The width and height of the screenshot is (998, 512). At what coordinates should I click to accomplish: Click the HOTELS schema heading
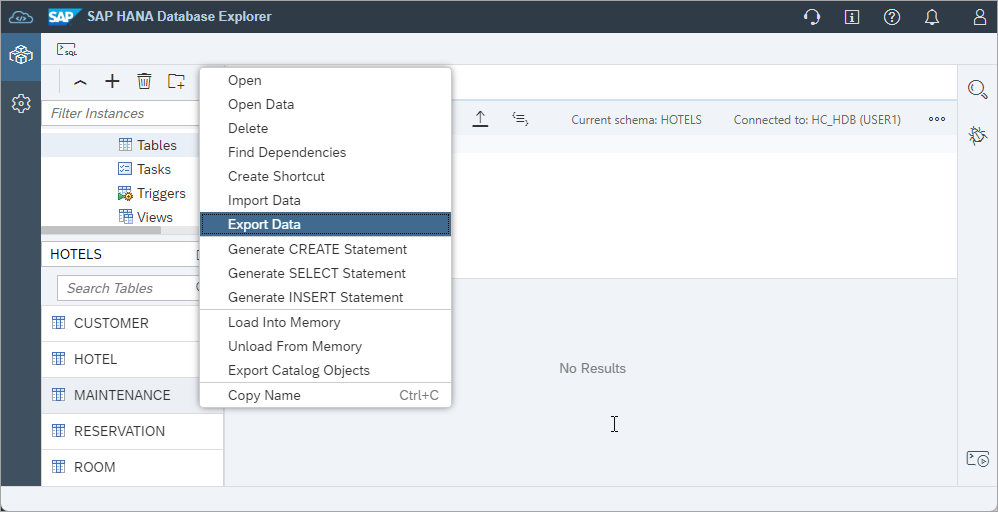[76, 254]
